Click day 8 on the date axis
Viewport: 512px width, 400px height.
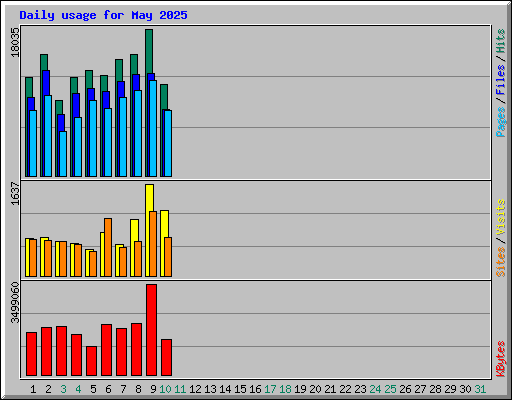pos(138,389)
